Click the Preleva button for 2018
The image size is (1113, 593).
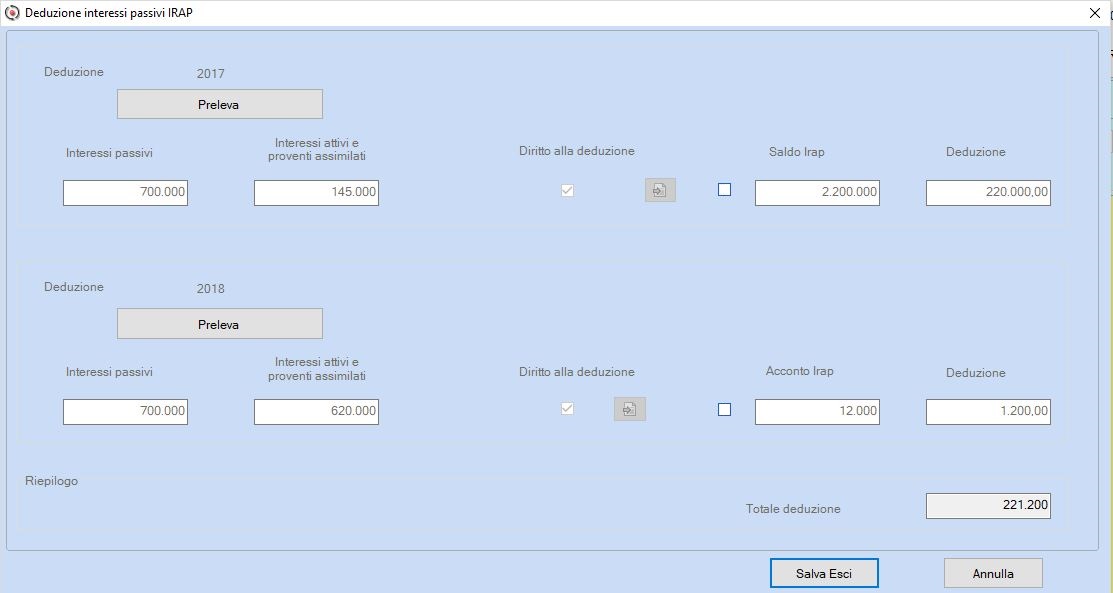pyautogui.click(x=220, y=324)
